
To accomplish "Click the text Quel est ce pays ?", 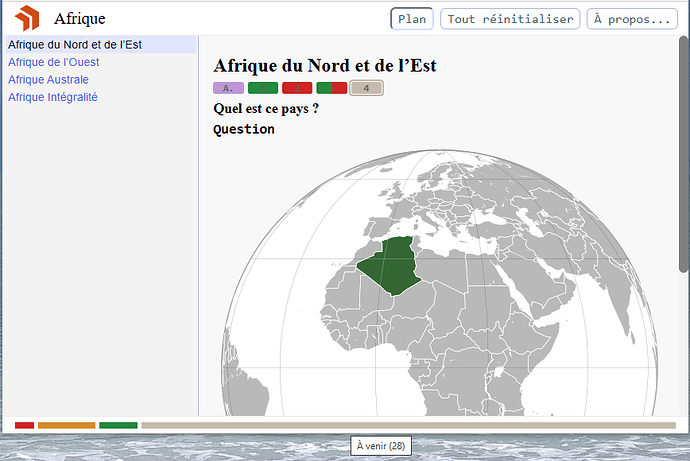I will click(266, 109).
